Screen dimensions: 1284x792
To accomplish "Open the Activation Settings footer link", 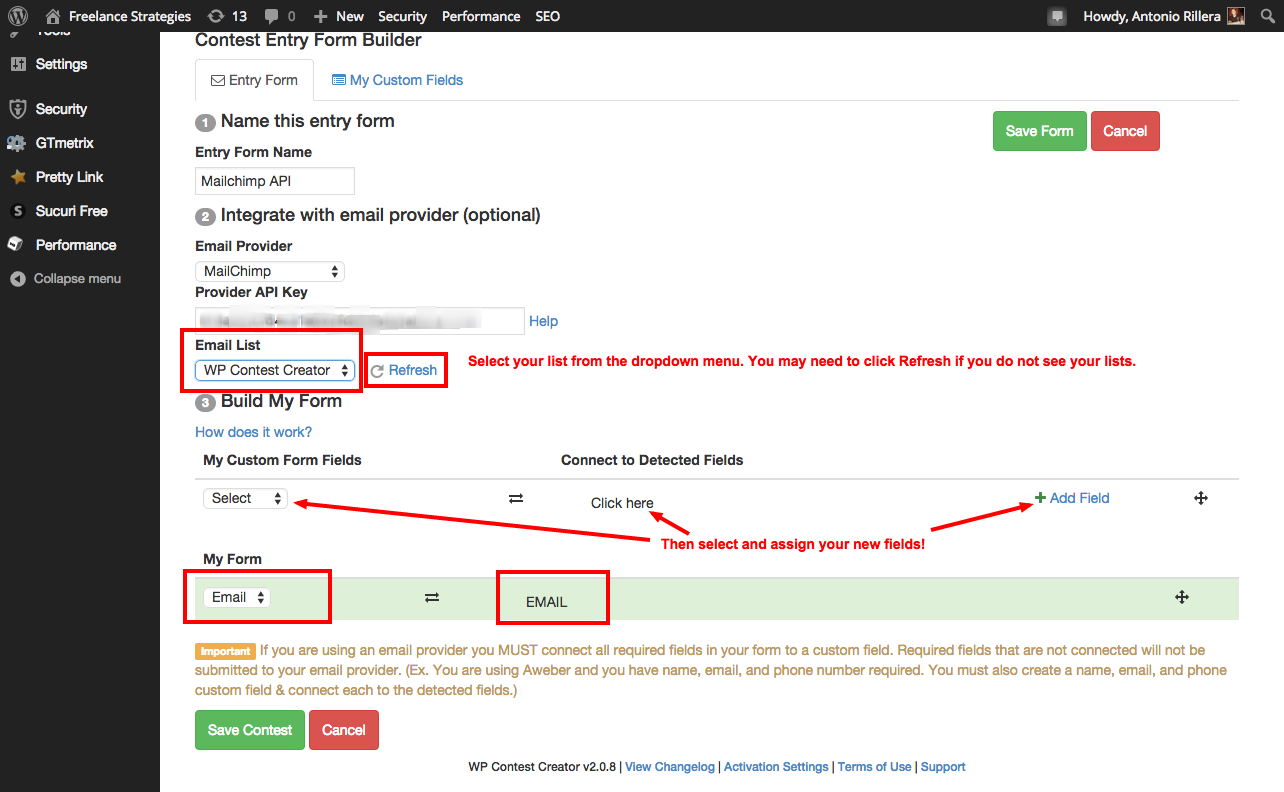I will point(776,767).
